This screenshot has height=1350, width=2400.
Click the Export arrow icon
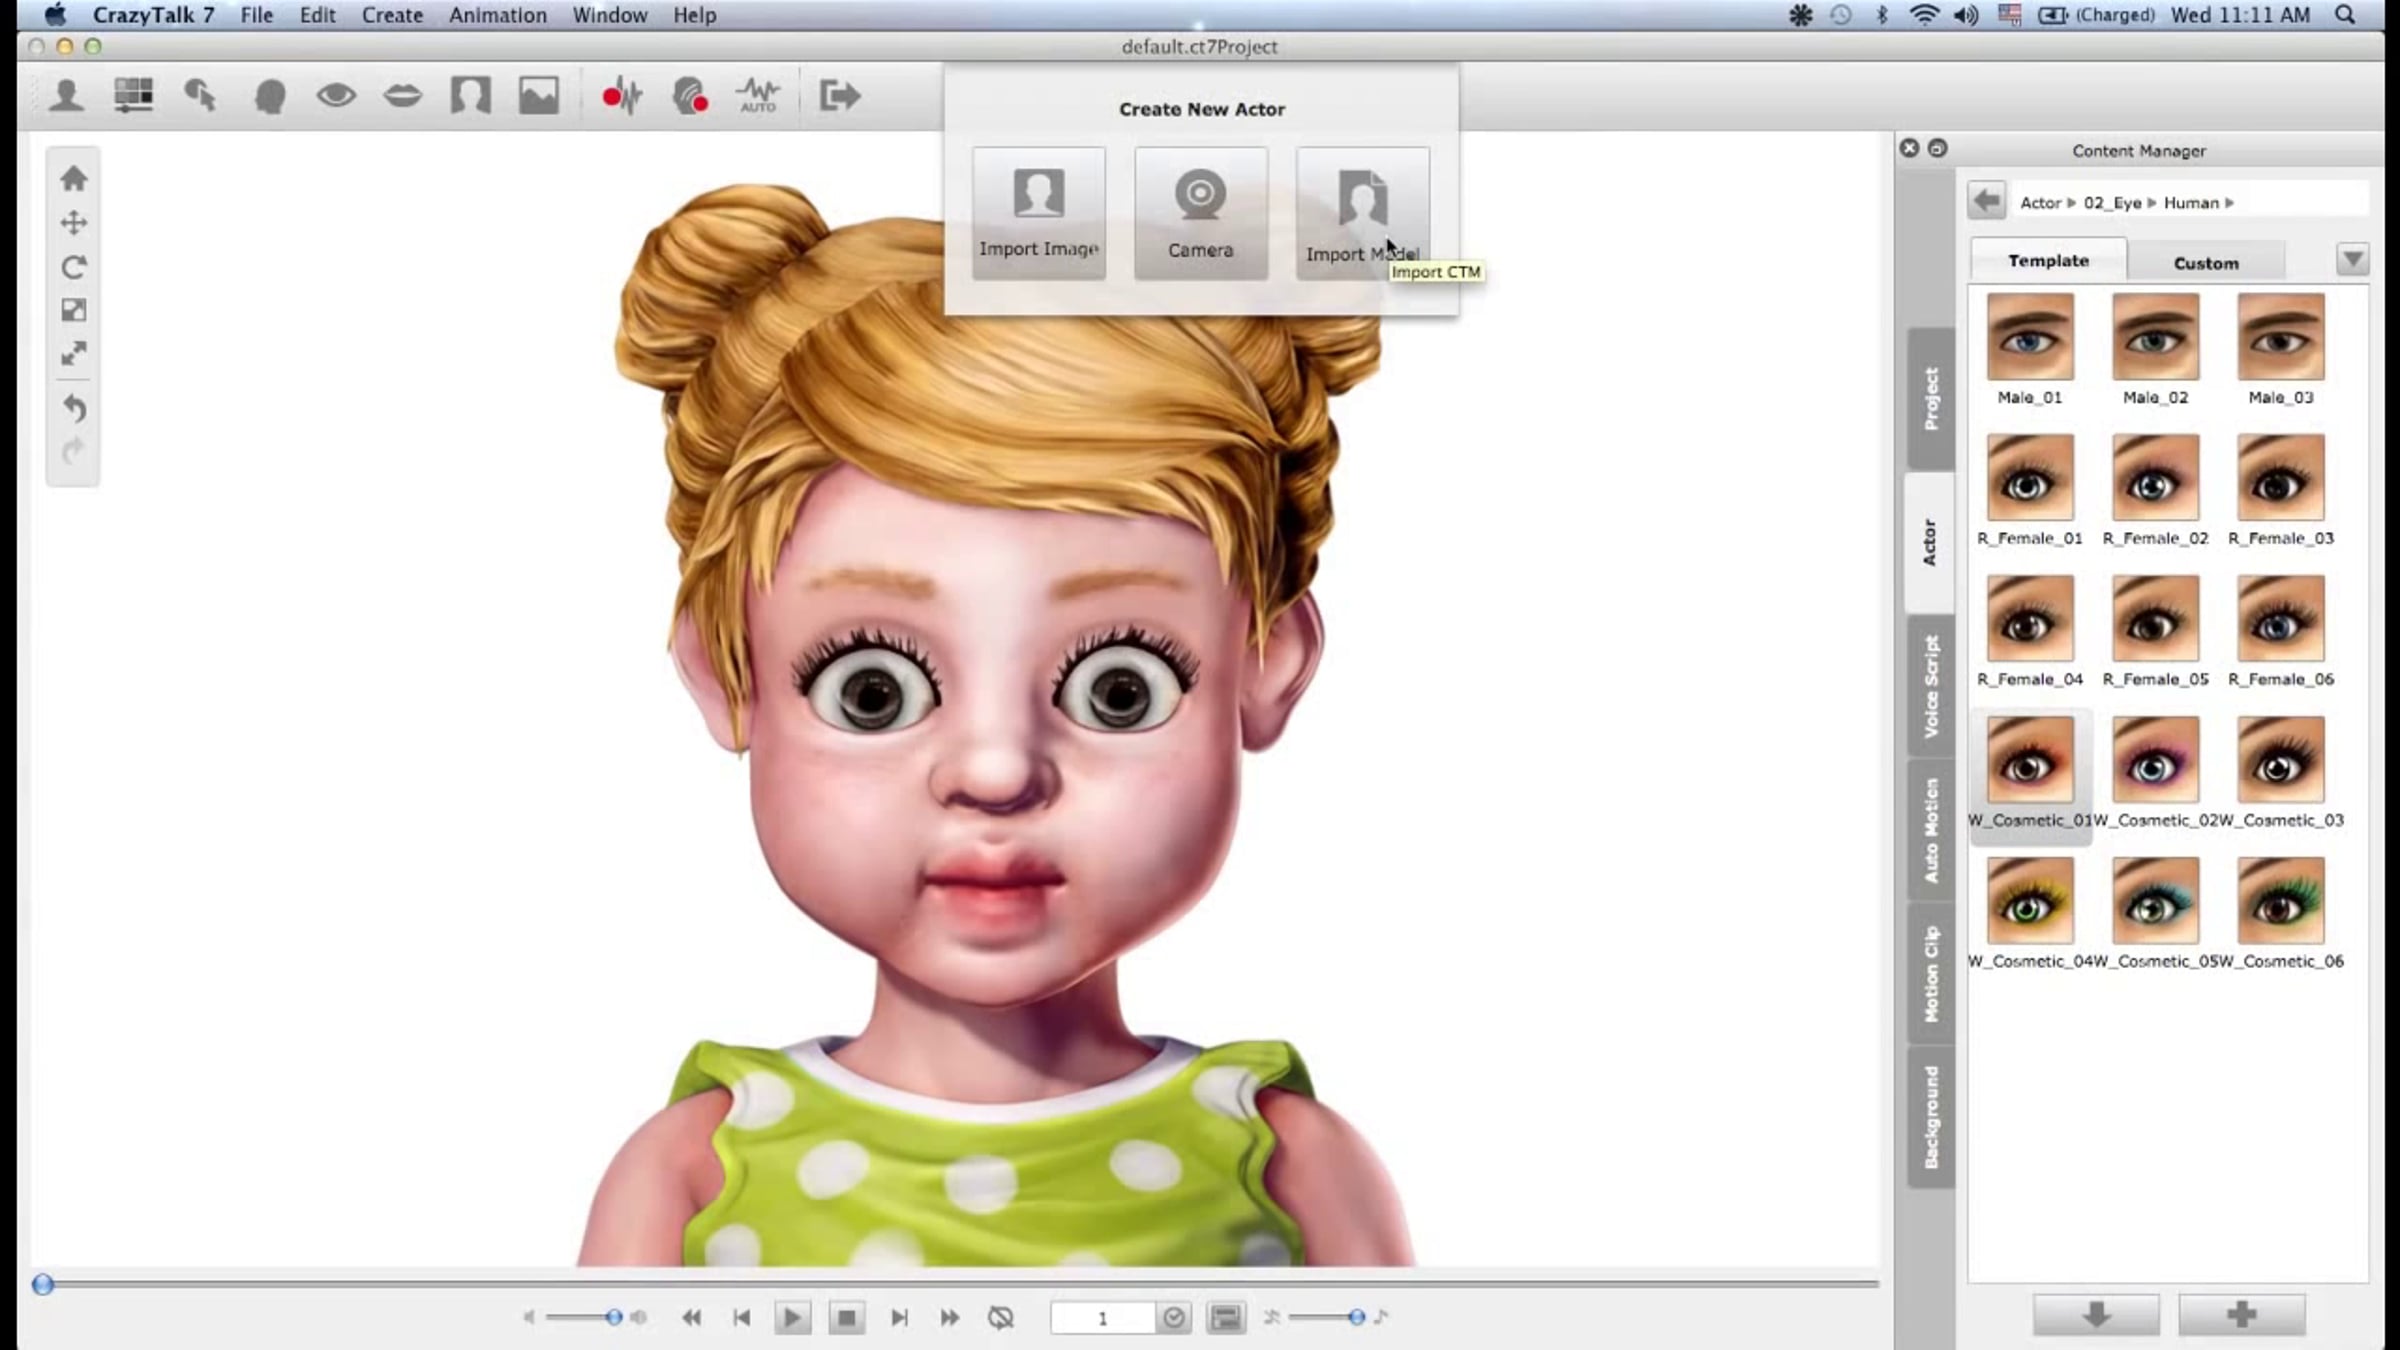click(x=839, y=96)
